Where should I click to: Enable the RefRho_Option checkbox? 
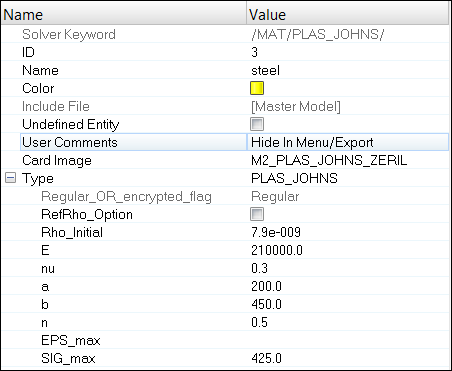pyautogui.click(x=257, y=214)
